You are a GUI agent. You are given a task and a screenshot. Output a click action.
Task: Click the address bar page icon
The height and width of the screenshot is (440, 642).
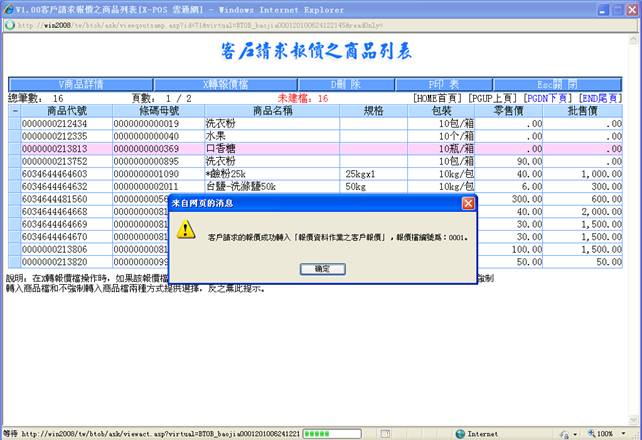coord(11,25)
